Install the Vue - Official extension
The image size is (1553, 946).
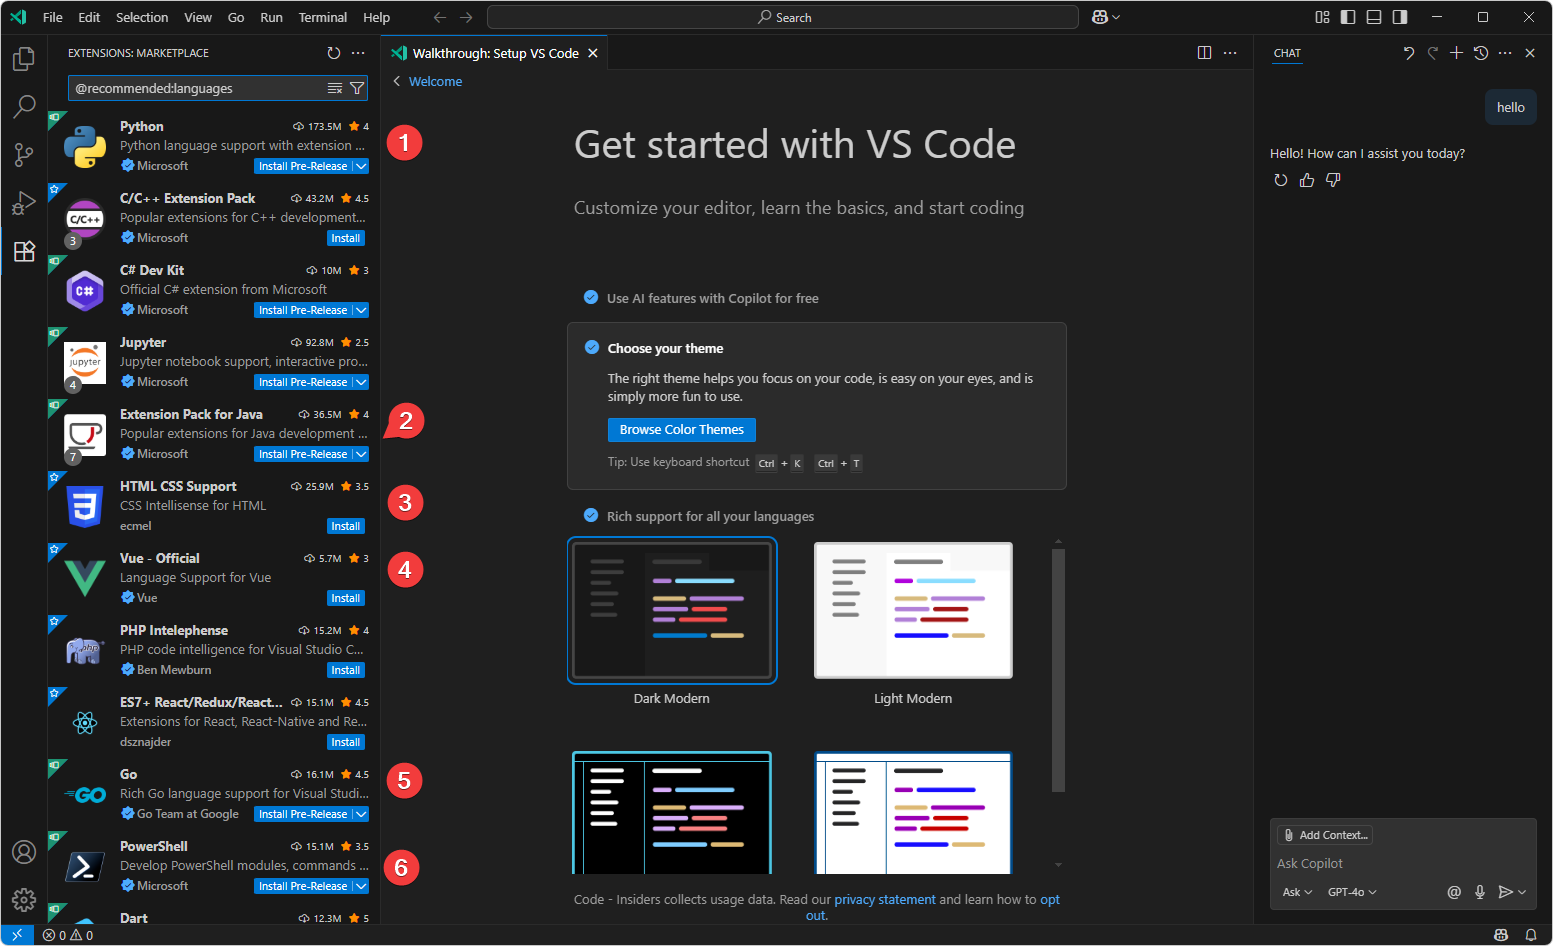pyautogui.click(x=346, y=598)
